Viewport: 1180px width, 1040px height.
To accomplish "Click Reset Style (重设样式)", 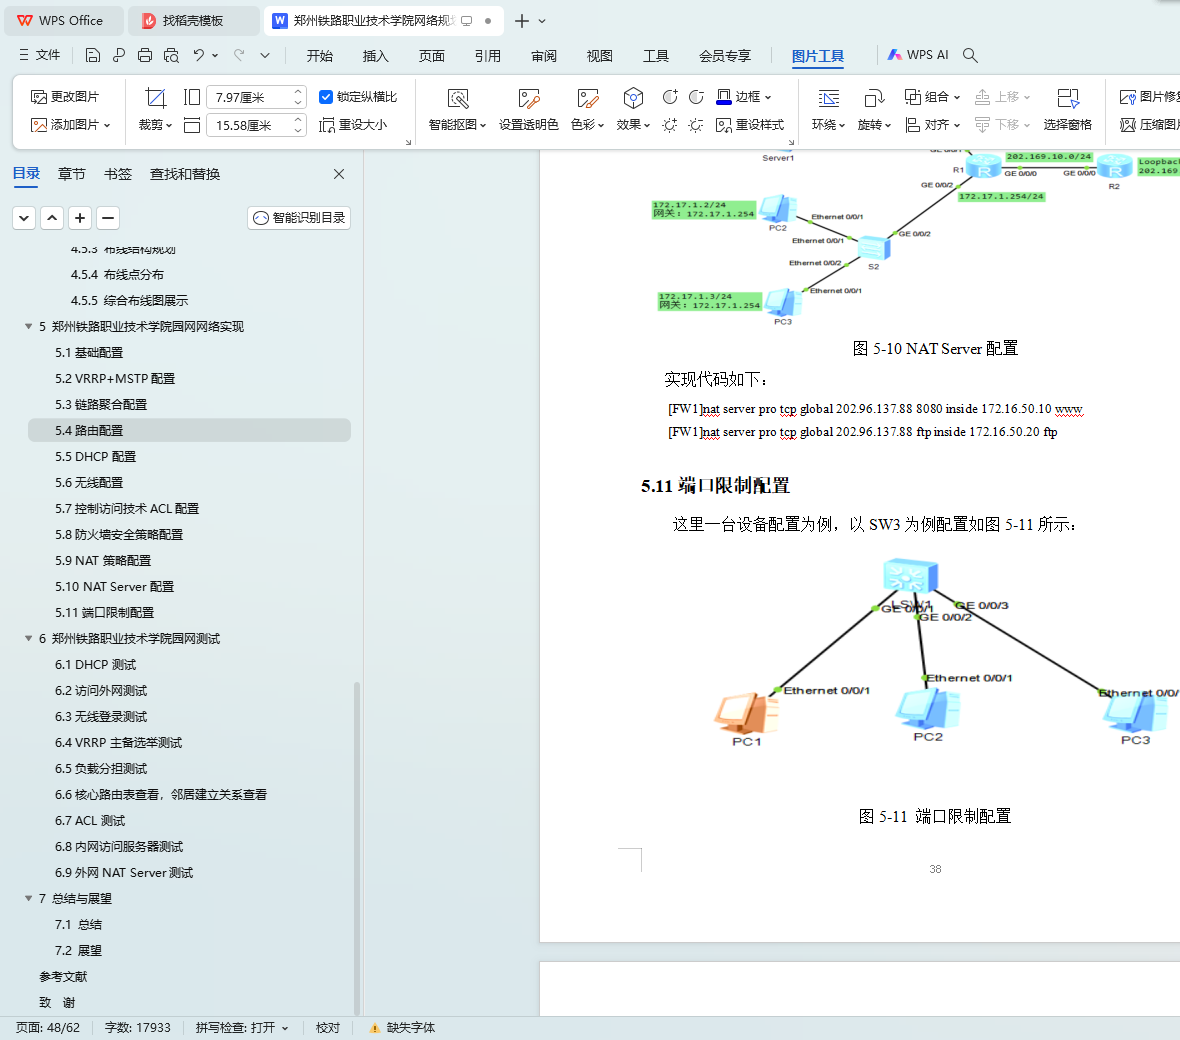I will coord(750,125).
